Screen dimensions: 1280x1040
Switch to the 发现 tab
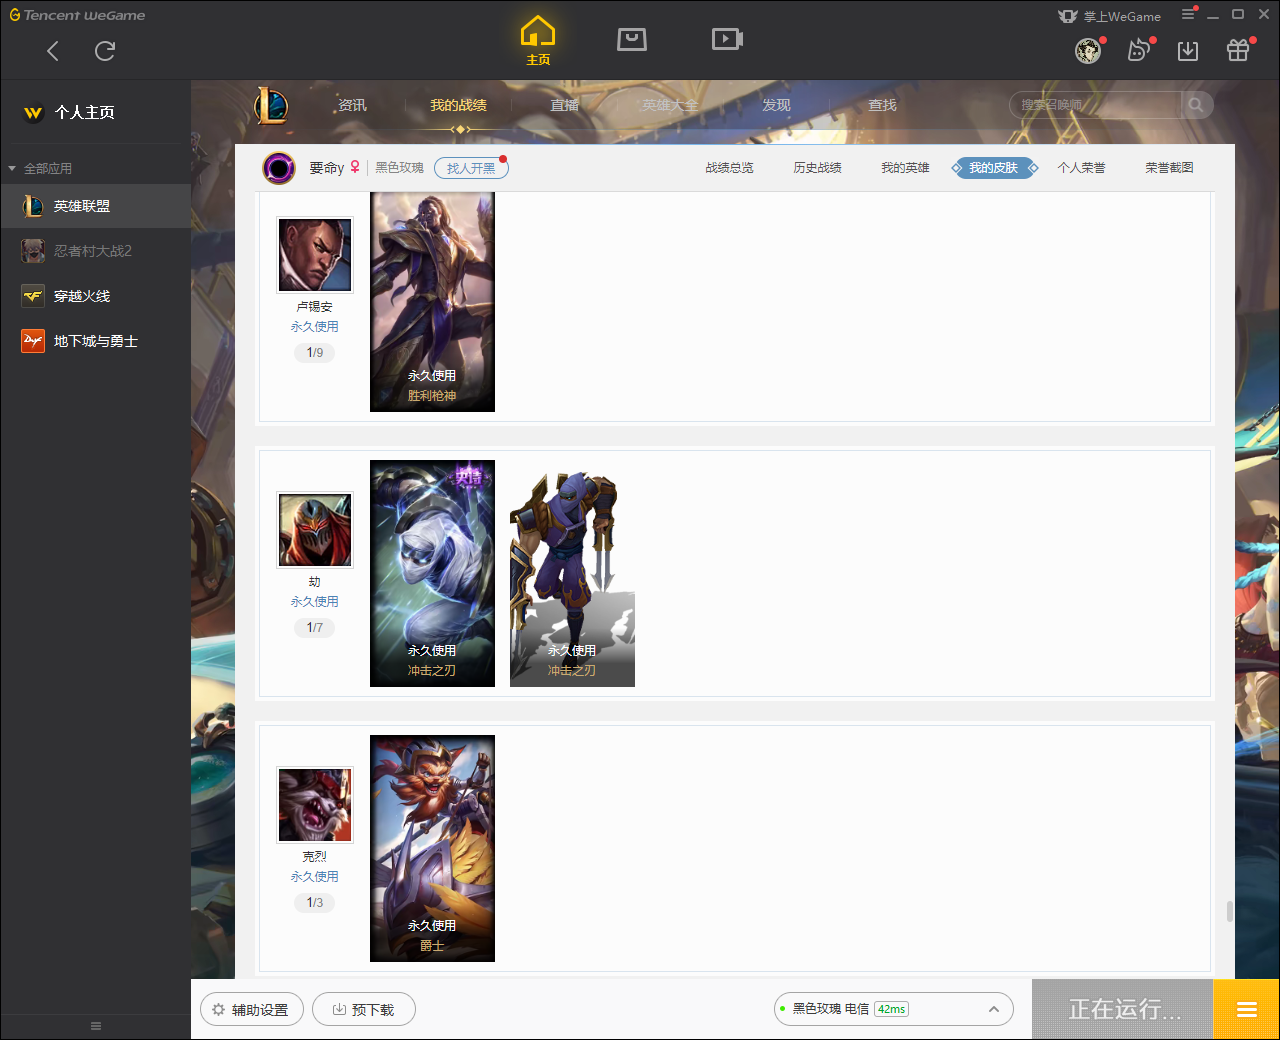click(776, 105)
